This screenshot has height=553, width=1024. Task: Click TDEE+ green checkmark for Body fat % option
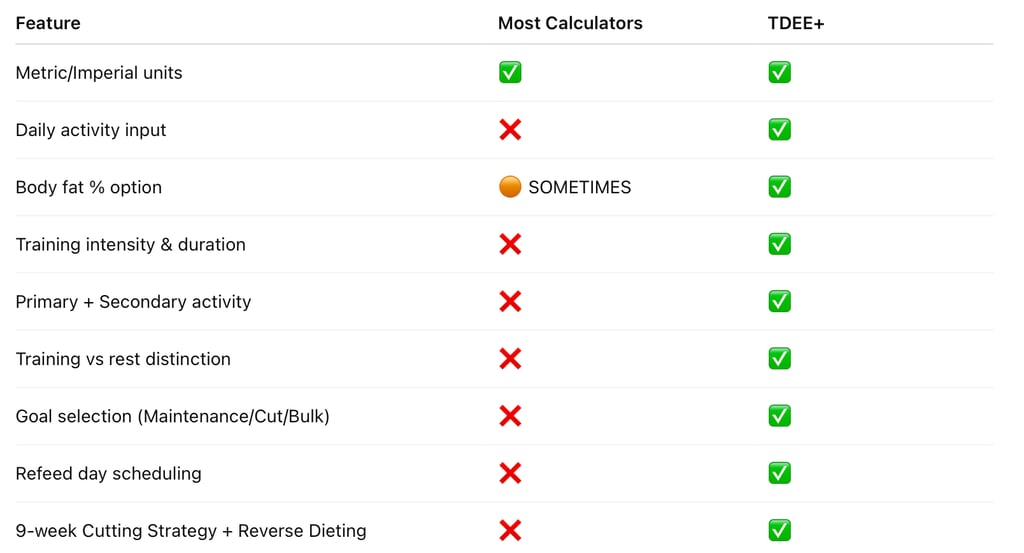(780, 187)
